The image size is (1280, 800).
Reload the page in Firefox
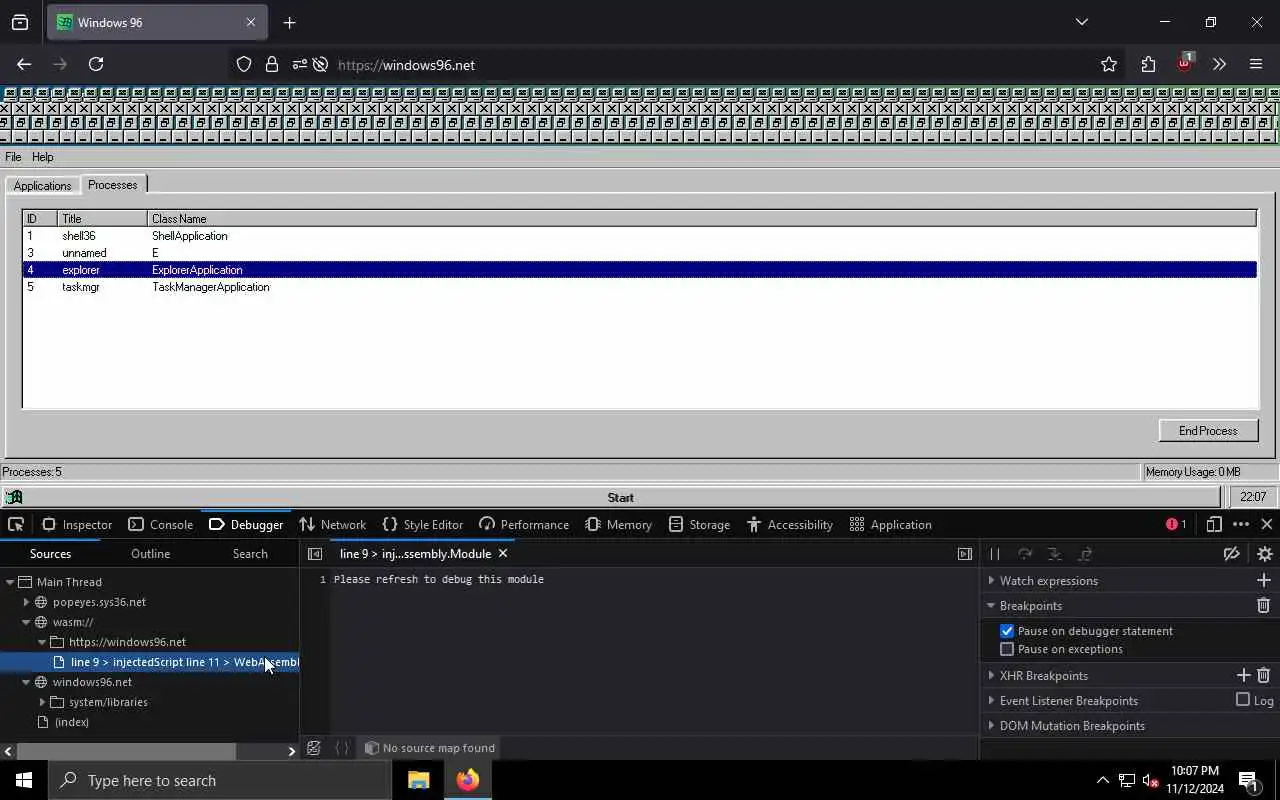click(96, 64)
